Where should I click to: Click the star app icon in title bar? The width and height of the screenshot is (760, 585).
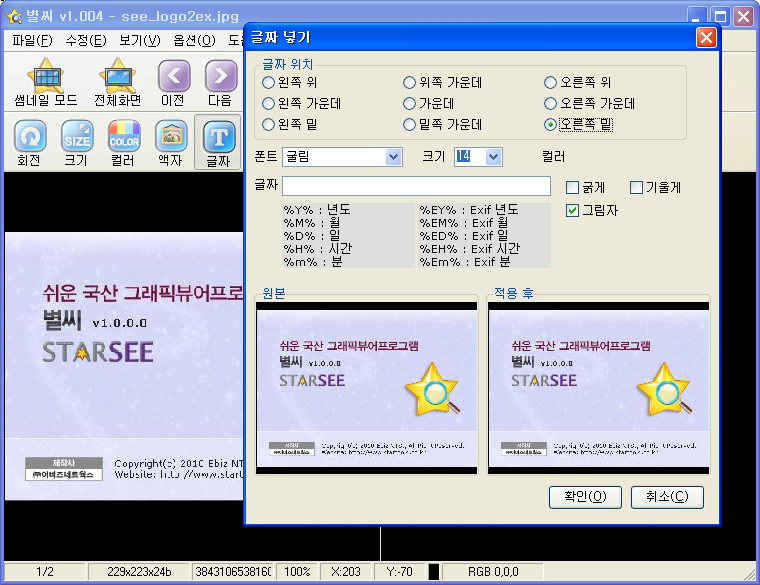coord(14,17)
